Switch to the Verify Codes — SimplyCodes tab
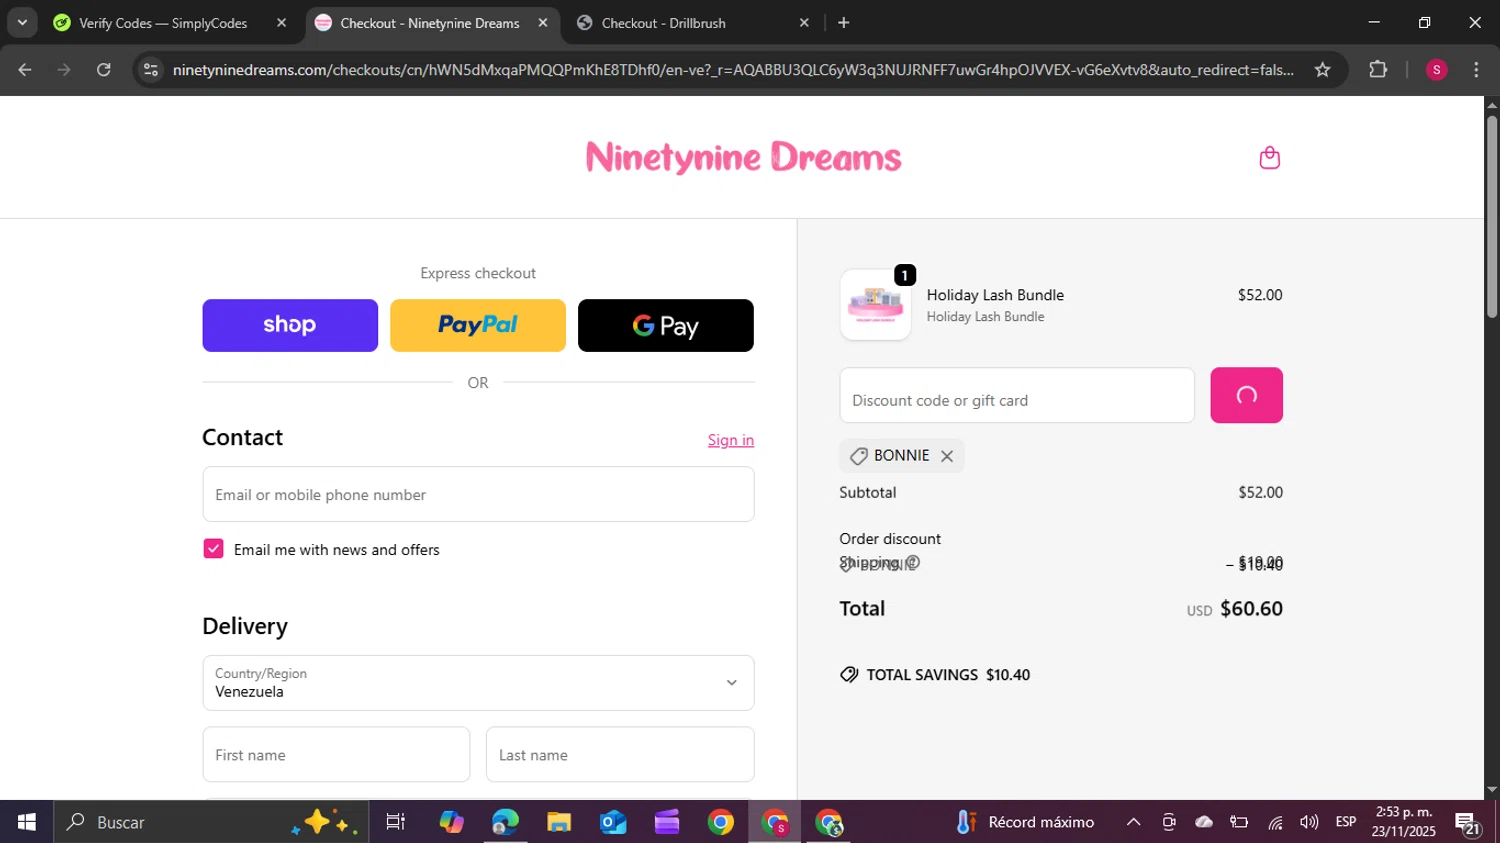The image size is (1500, 843). pos(163,23)
